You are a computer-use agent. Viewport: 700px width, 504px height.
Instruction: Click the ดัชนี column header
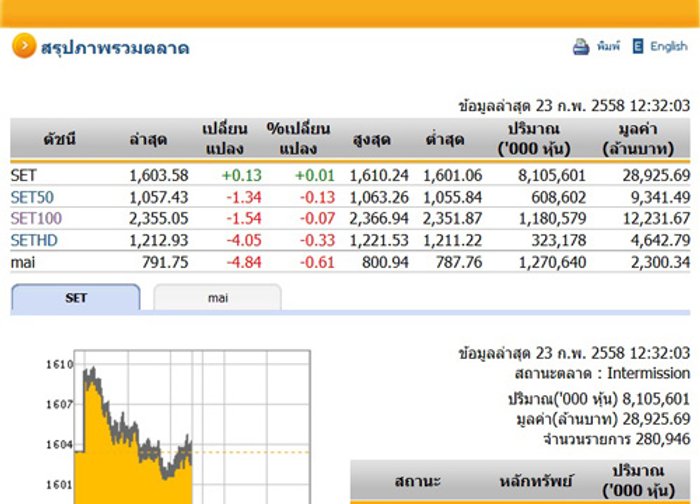point(59,139)
